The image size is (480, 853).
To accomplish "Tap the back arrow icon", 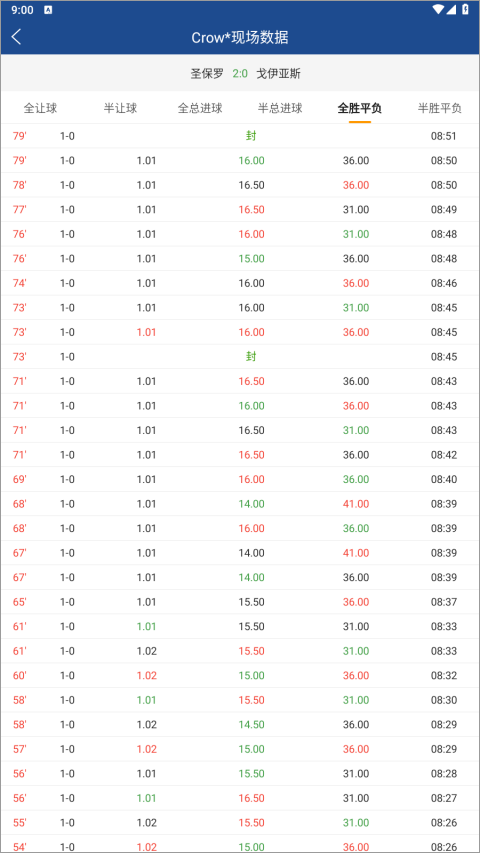I will [x=16, y=37].
